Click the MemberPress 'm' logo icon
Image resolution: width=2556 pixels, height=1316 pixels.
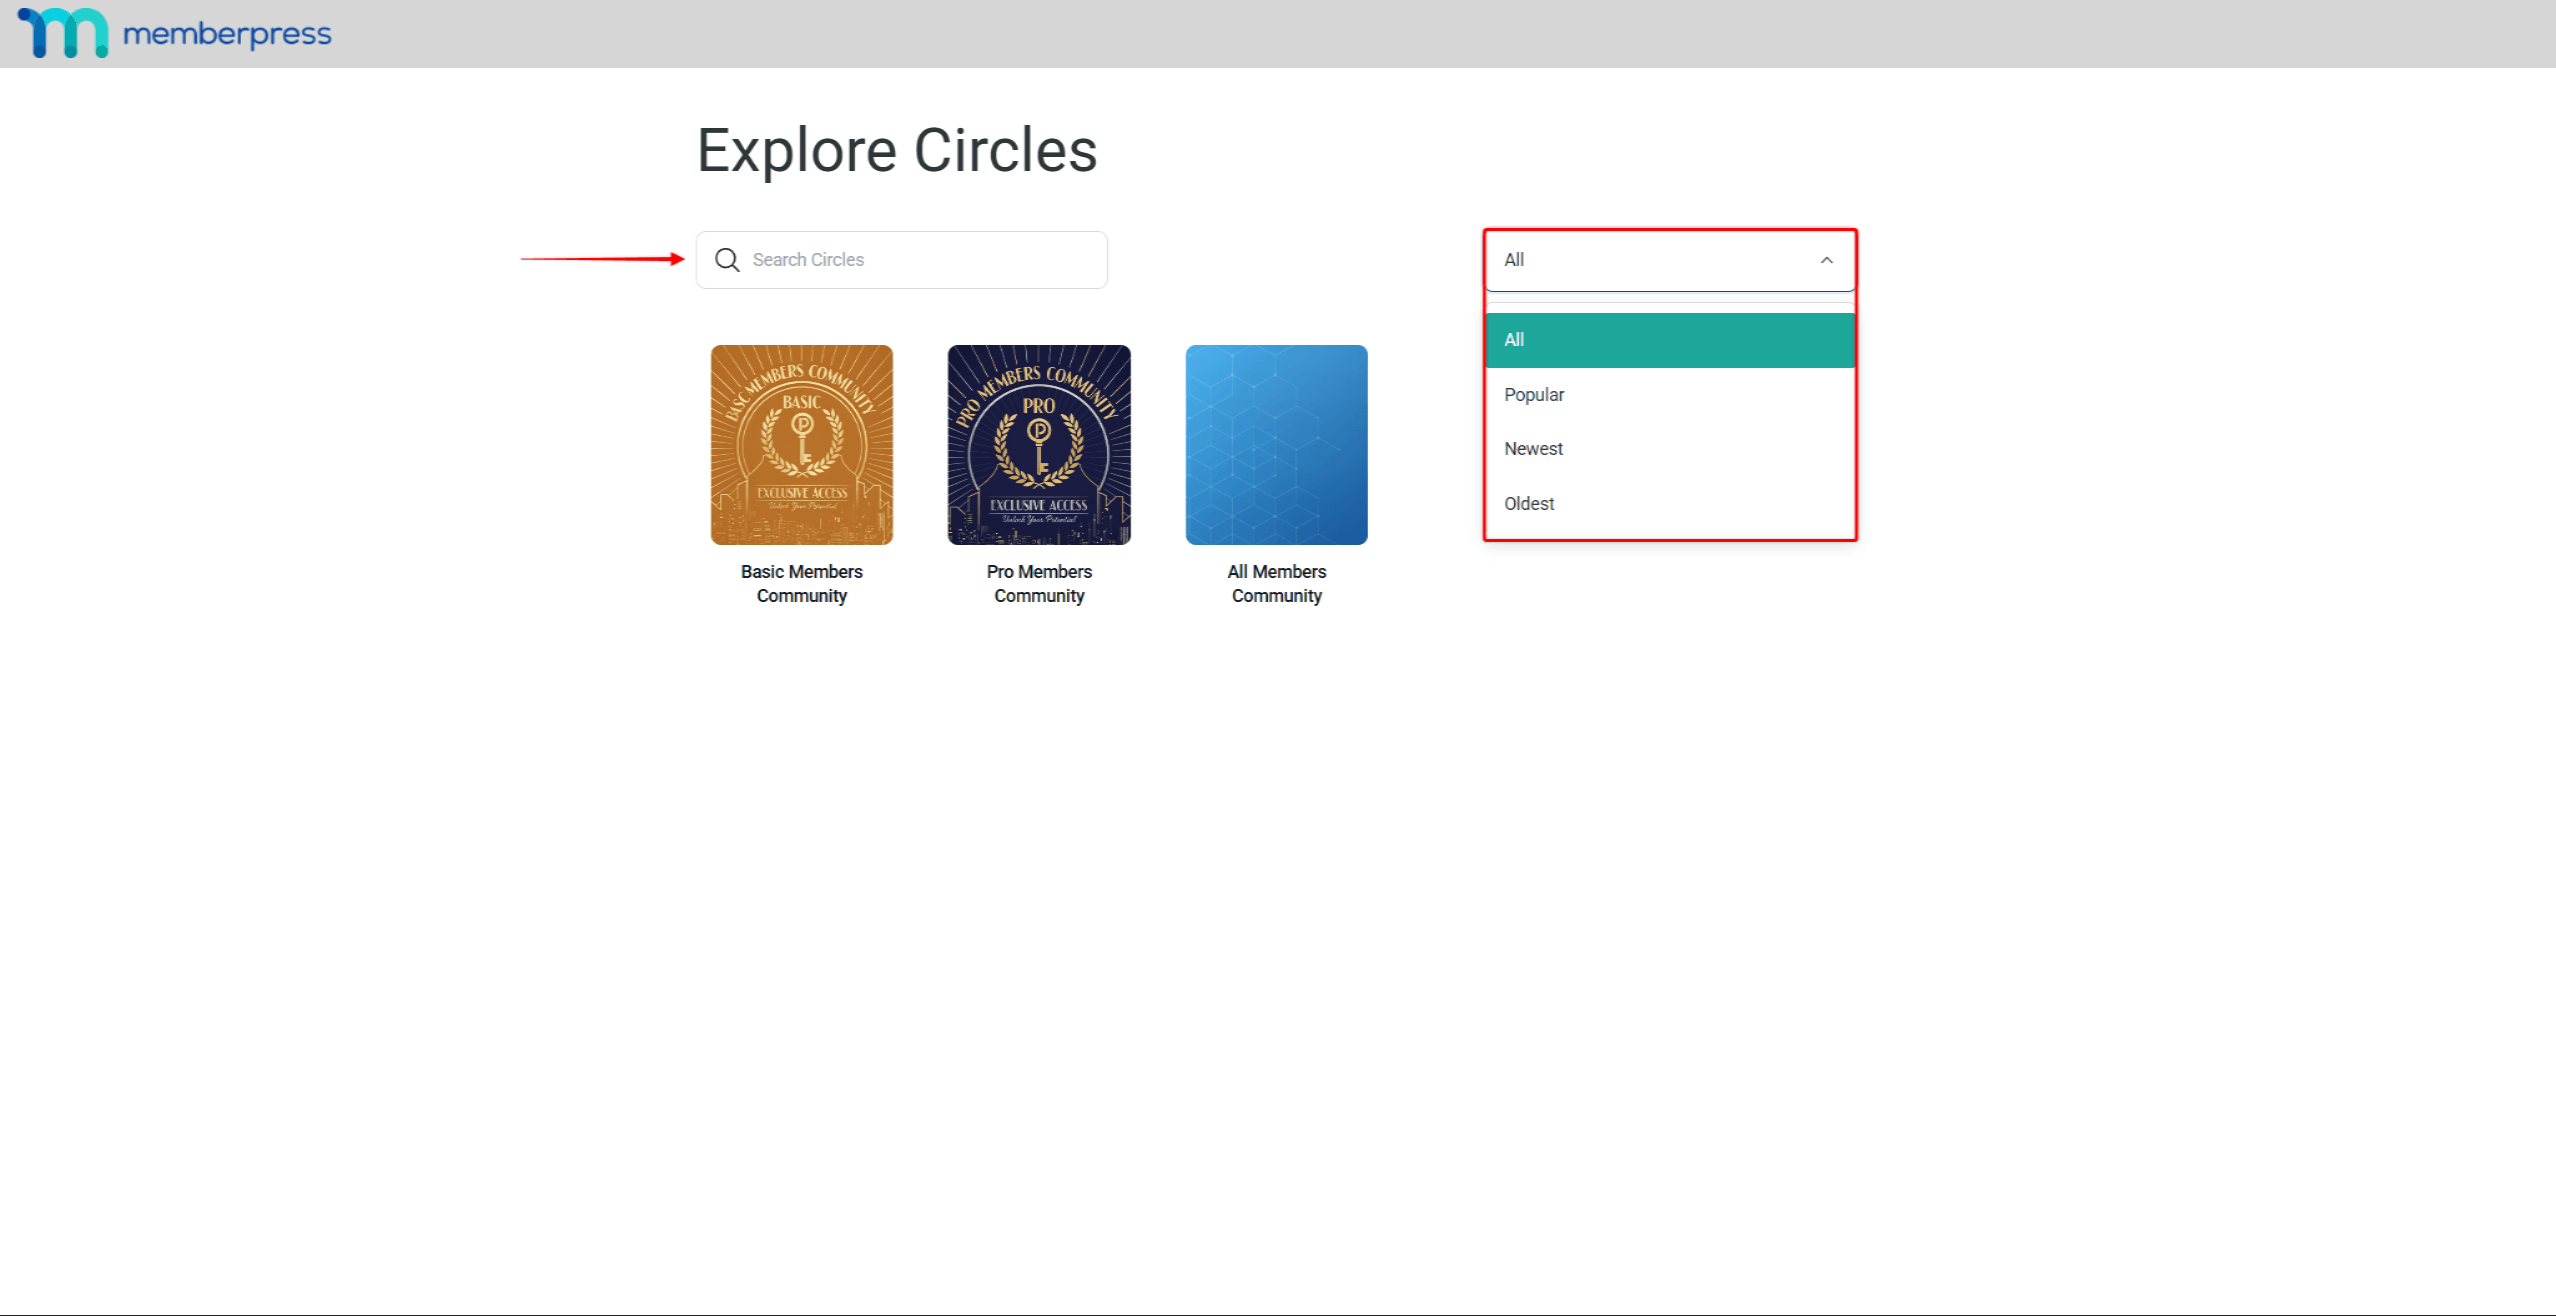pyautogui.click(x=63, y=33)
